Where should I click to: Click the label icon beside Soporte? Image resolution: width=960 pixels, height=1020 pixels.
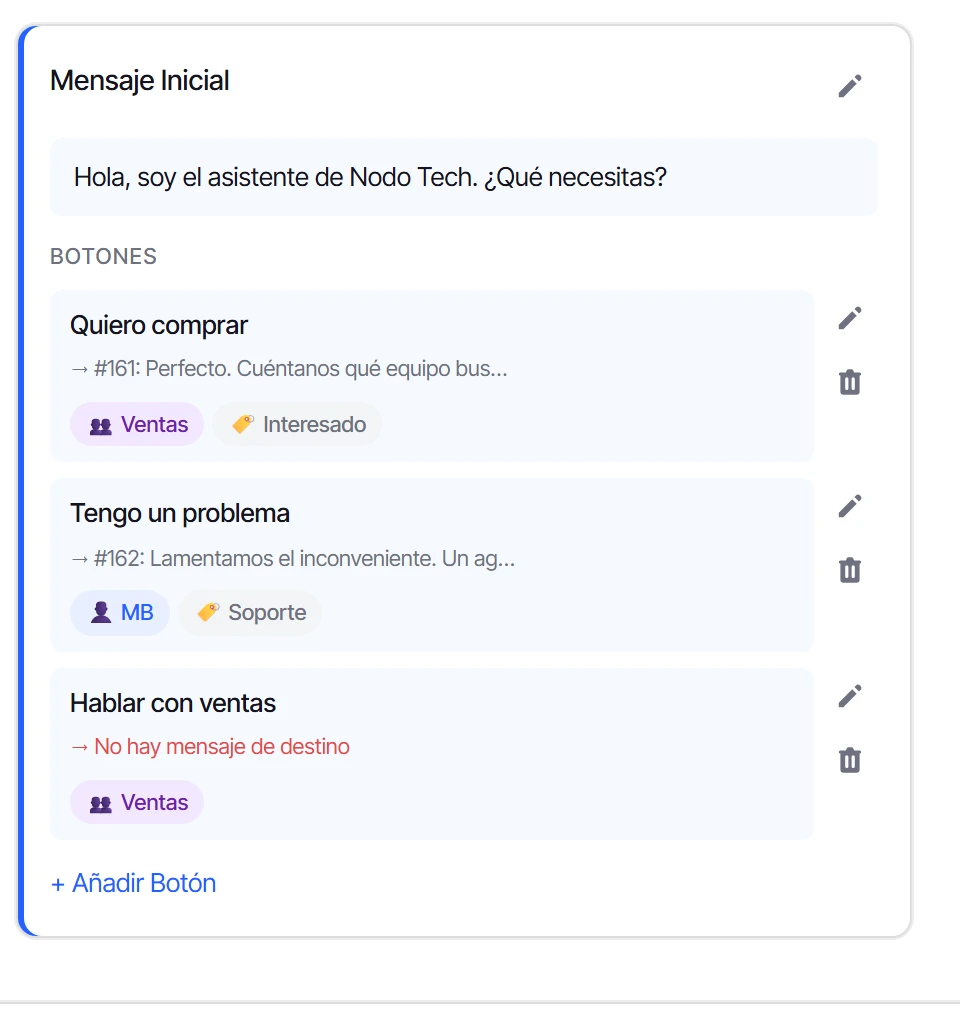pos(208,612)
